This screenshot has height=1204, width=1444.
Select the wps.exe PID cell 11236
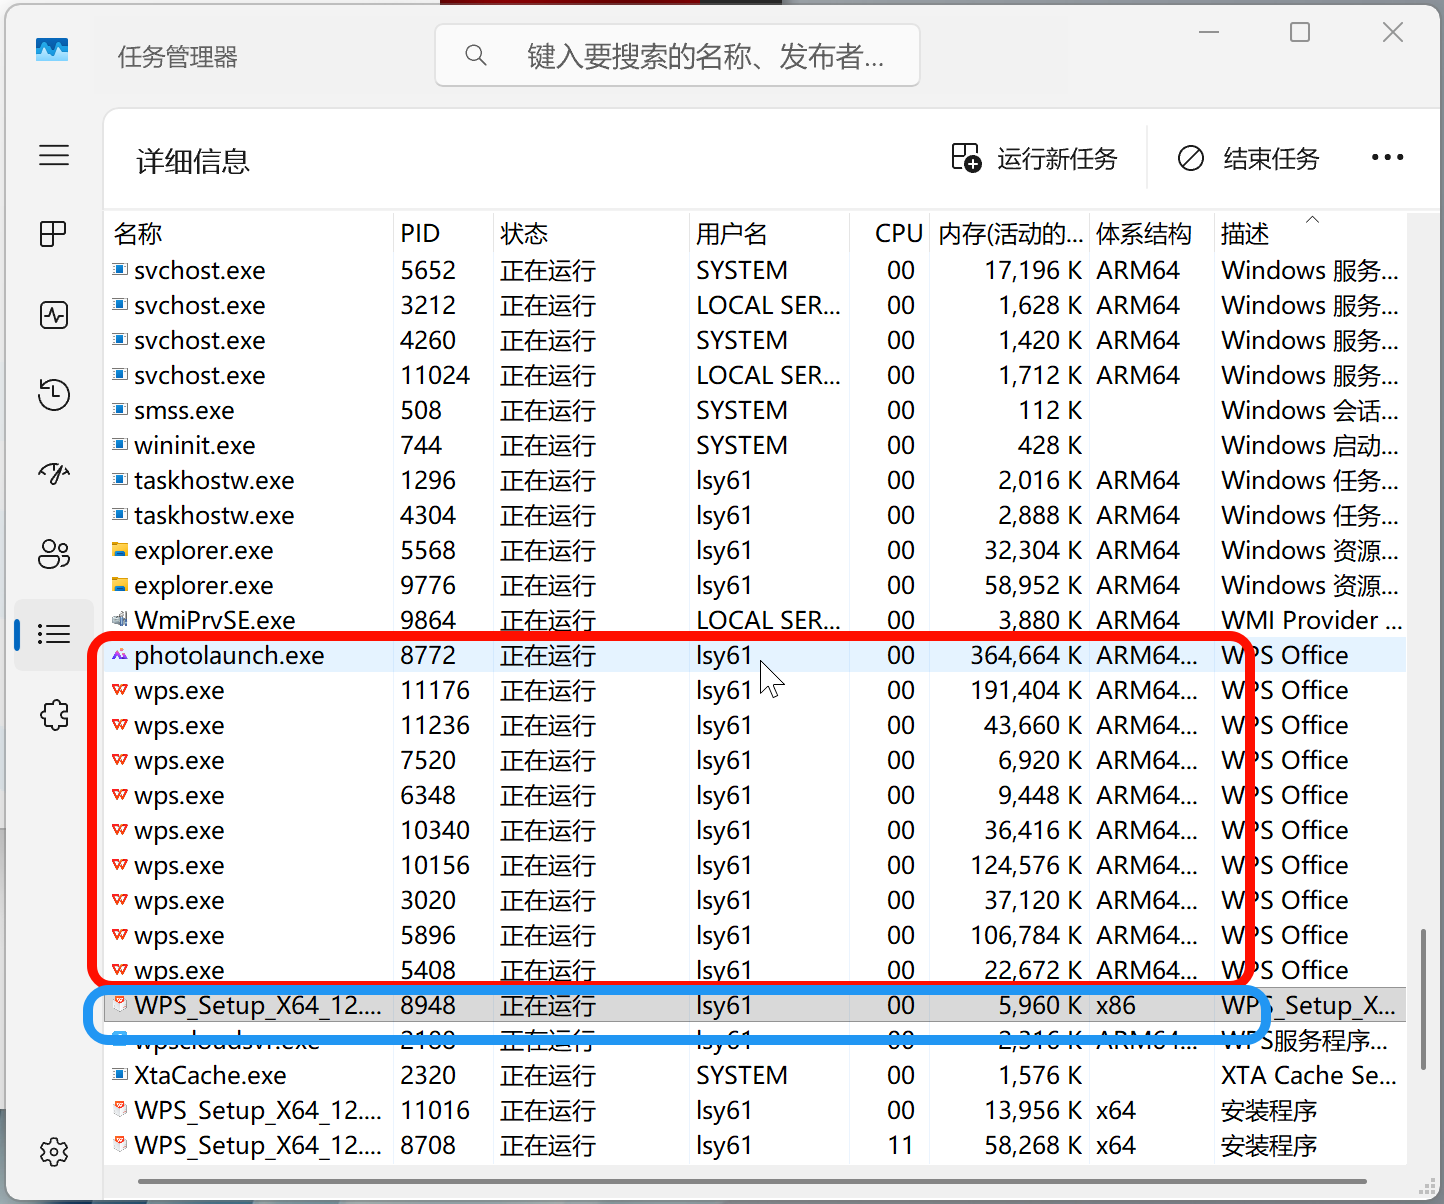point(435,725)
